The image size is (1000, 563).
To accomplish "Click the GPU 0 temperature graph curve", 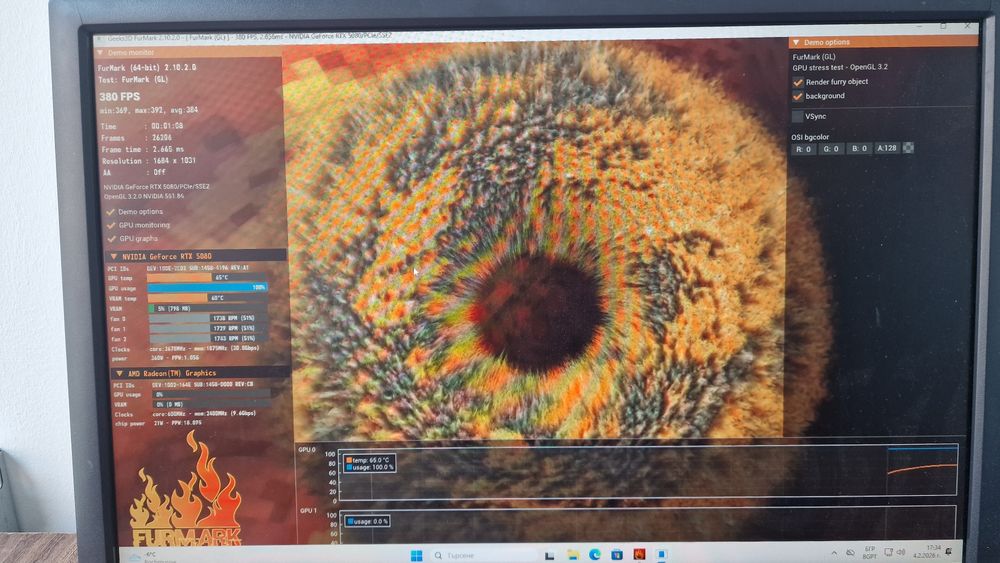I will point(922,469).
